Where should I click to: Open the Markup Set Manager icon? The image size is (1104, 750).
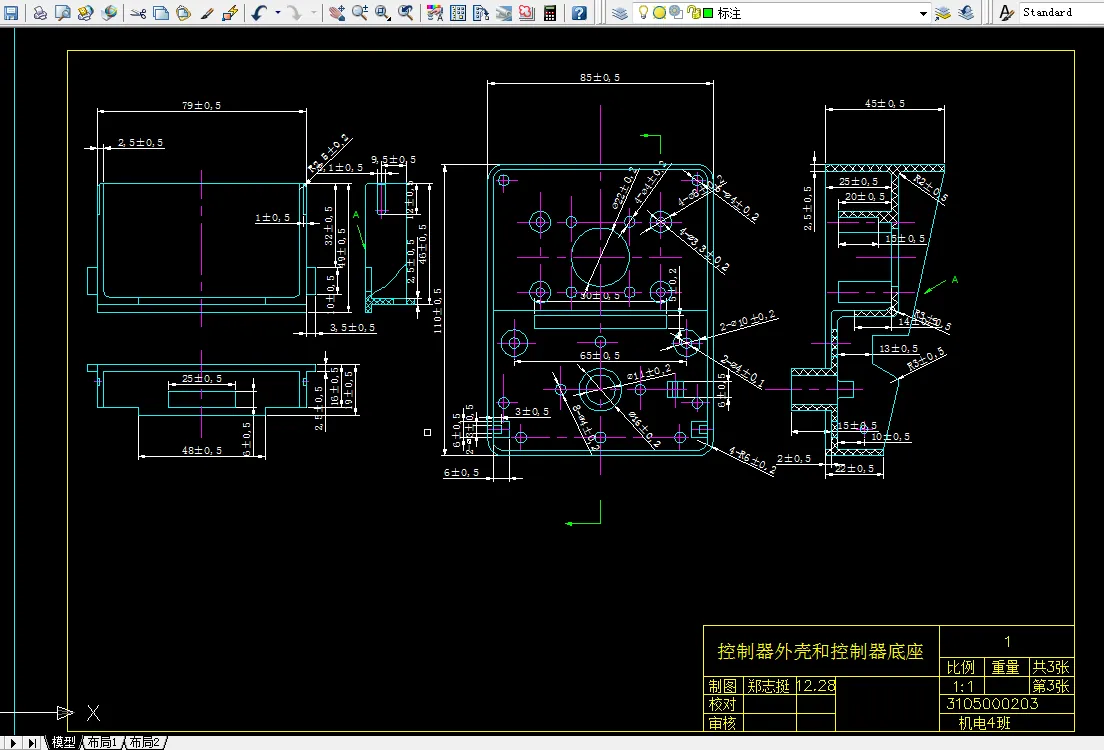pos(527,13)
